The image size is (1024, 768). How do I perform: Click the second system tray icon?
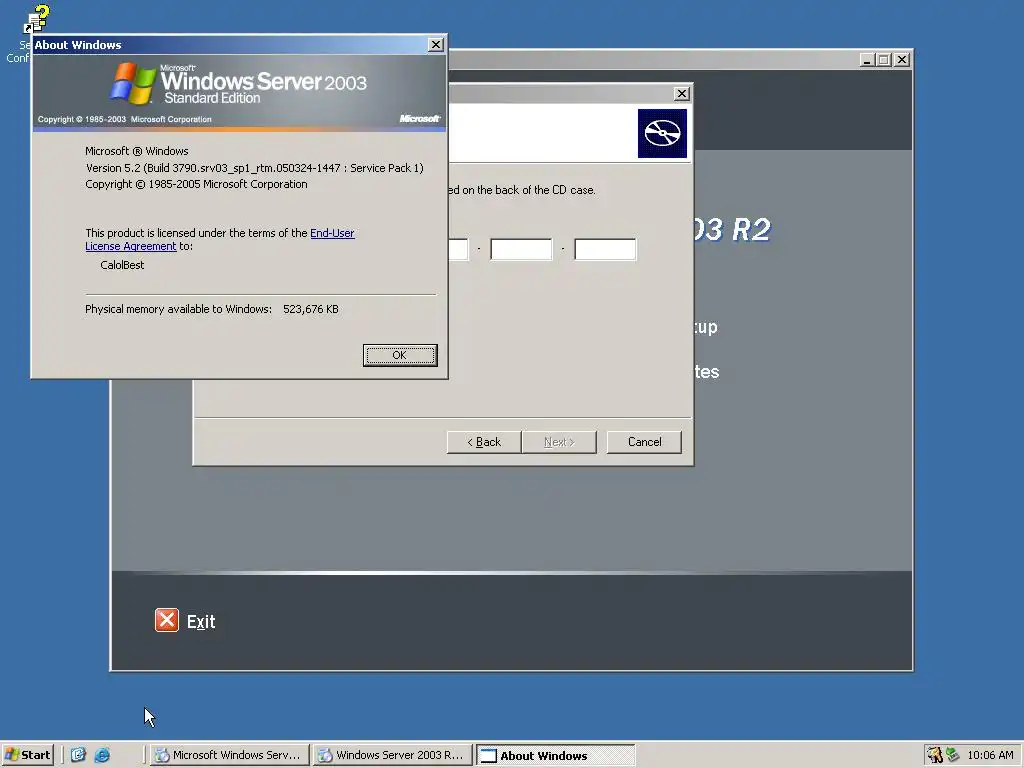(x=952, y=755)
